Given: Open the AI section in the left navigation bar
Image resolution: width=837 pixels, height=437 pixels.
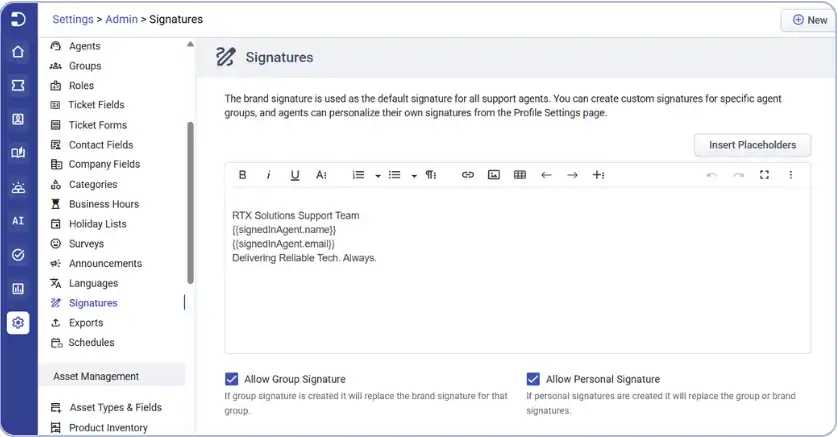Looking at the screenshot, I should coord(18,221).
